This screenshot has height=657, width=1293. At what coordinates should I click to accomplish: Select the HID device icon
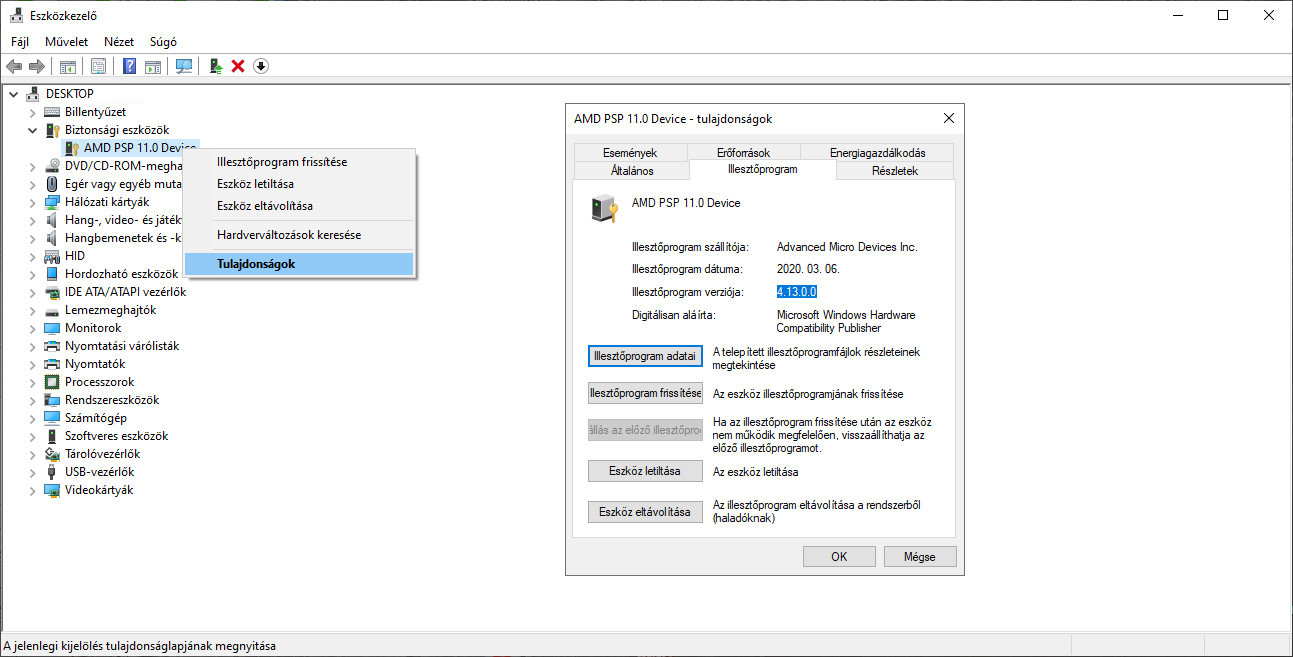52,256
